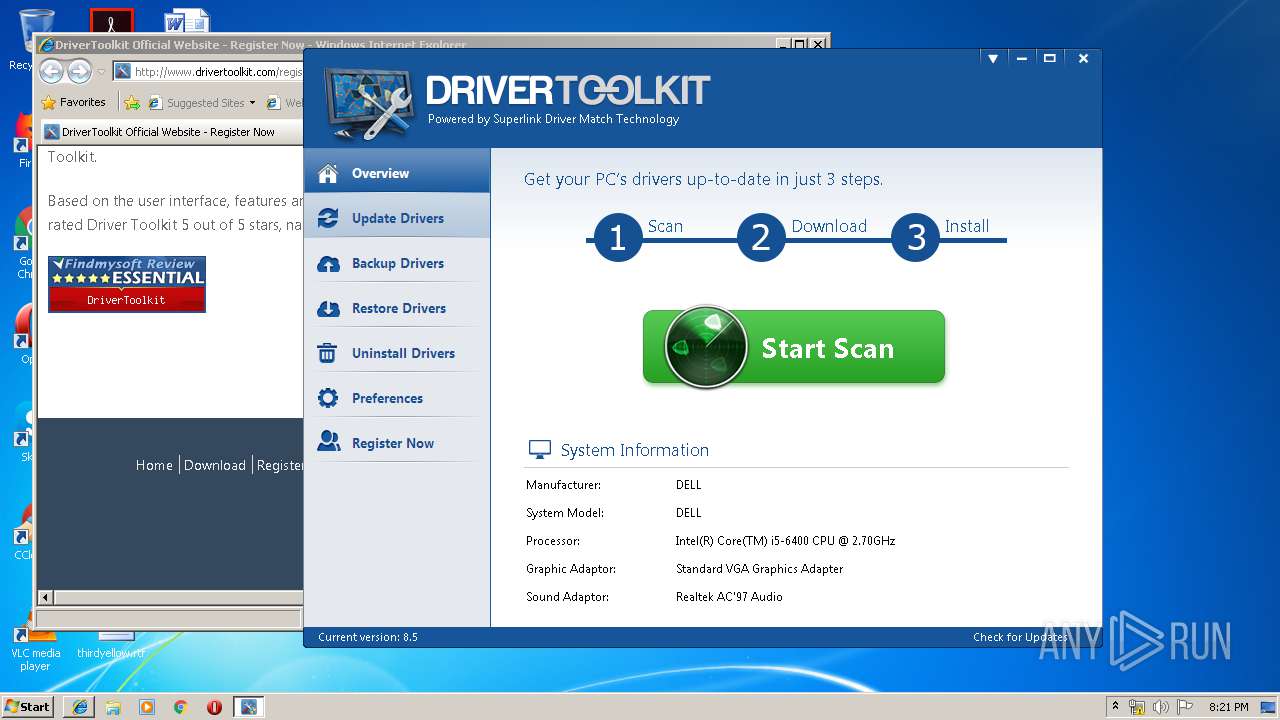Click the Download link on the webpage footer
The image size is (1280, 720).
(x=215, y=465)
